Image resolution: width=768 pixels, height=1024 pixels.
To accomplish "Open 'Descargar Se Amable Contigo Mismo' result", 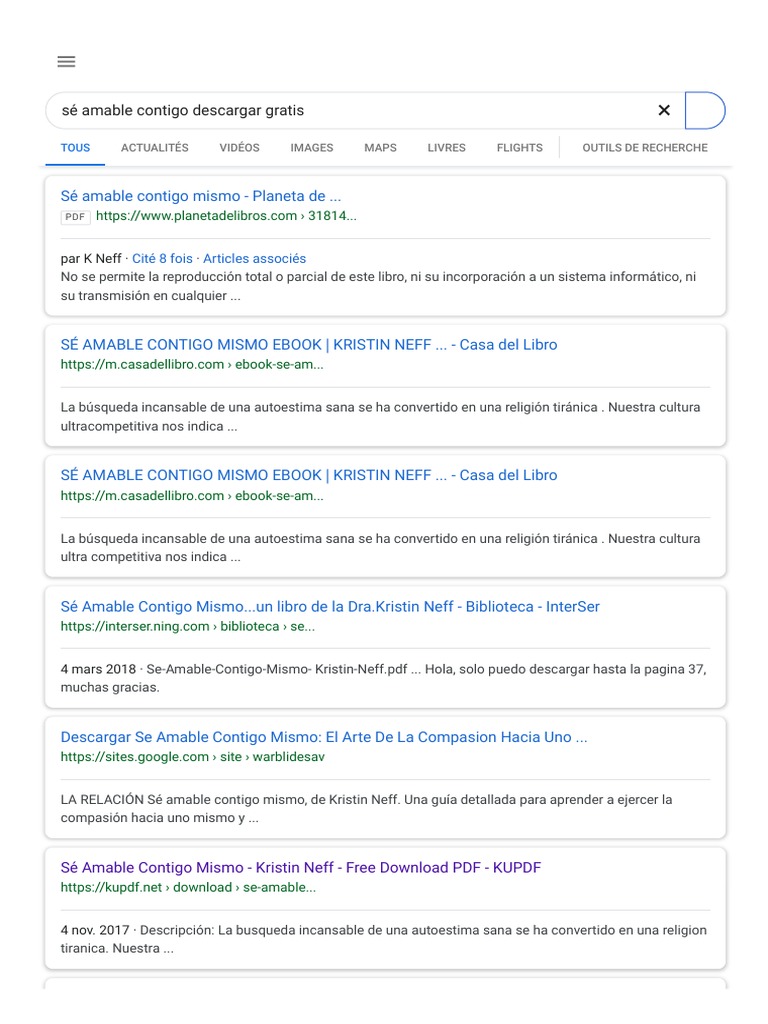I will (324, 737).
